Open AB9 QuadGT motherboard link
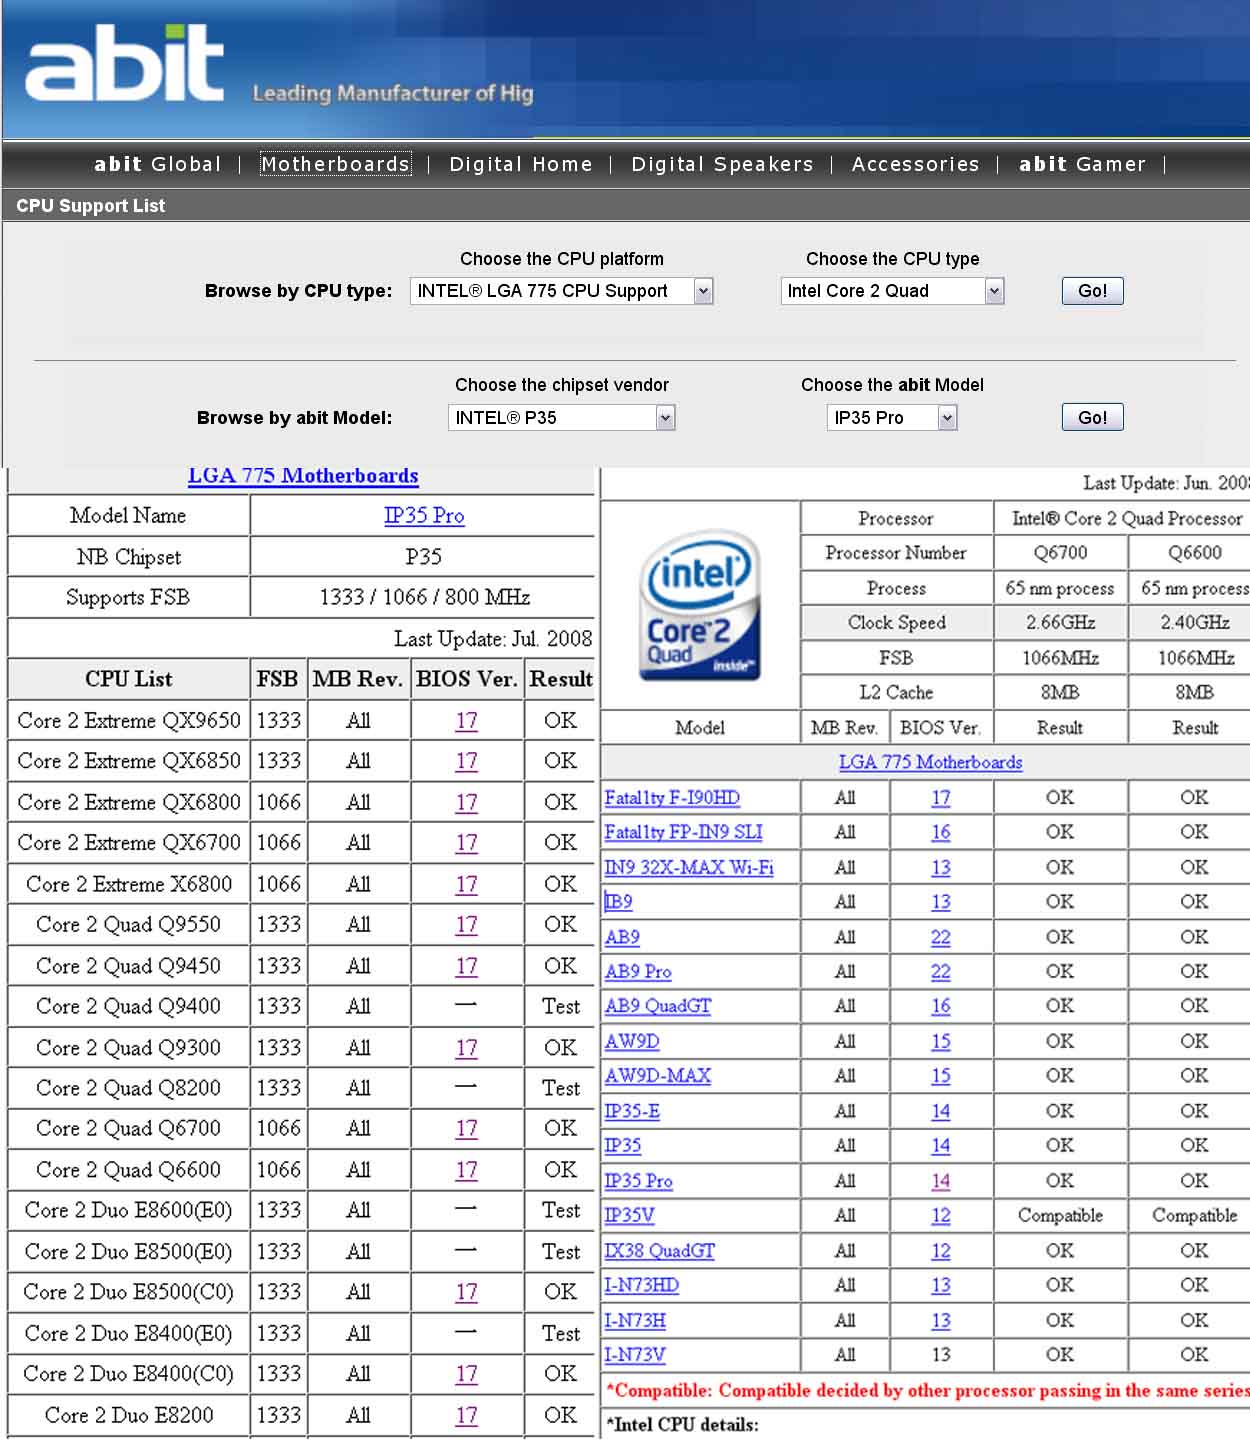1250x1442 pixels. [658, 1006]
